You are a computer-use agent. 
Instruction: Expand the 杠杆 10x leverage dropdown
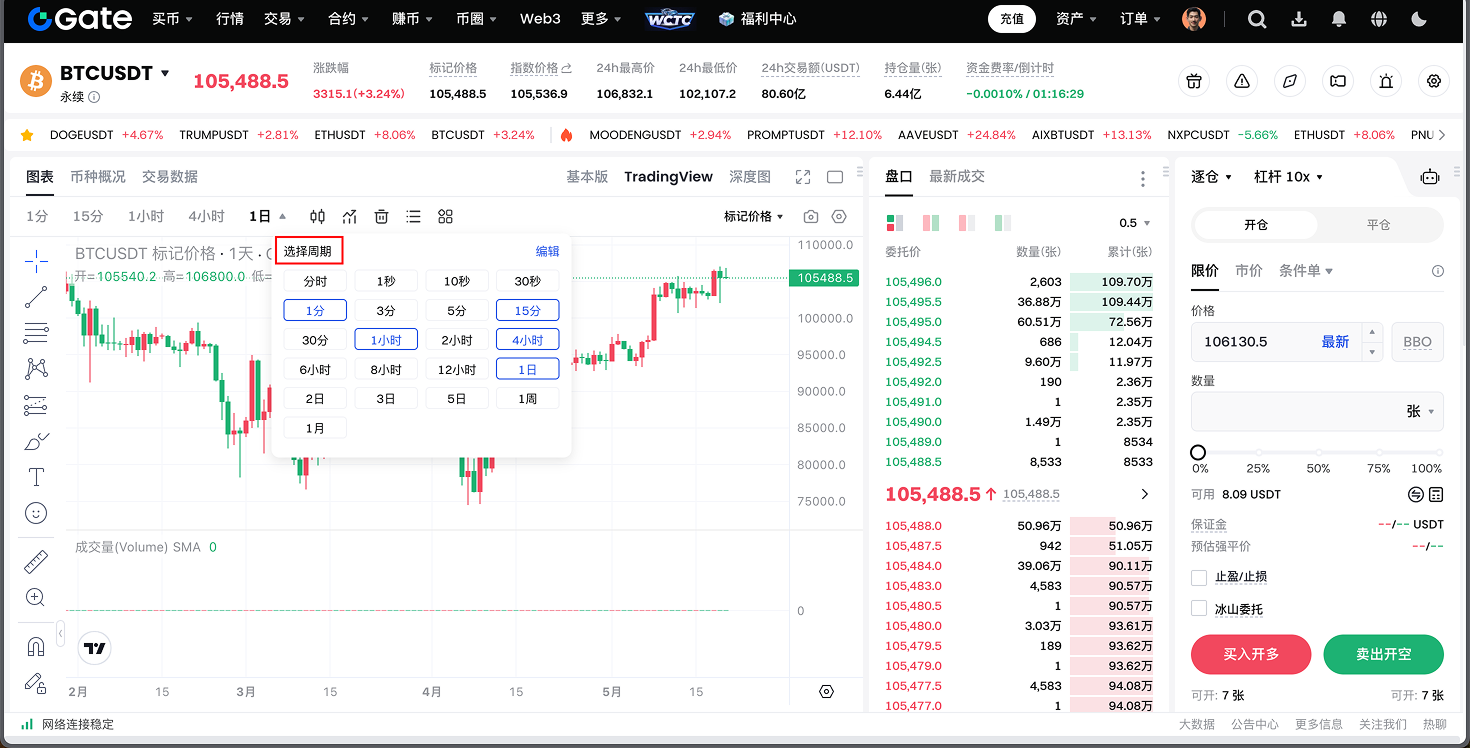(1288, 177)
